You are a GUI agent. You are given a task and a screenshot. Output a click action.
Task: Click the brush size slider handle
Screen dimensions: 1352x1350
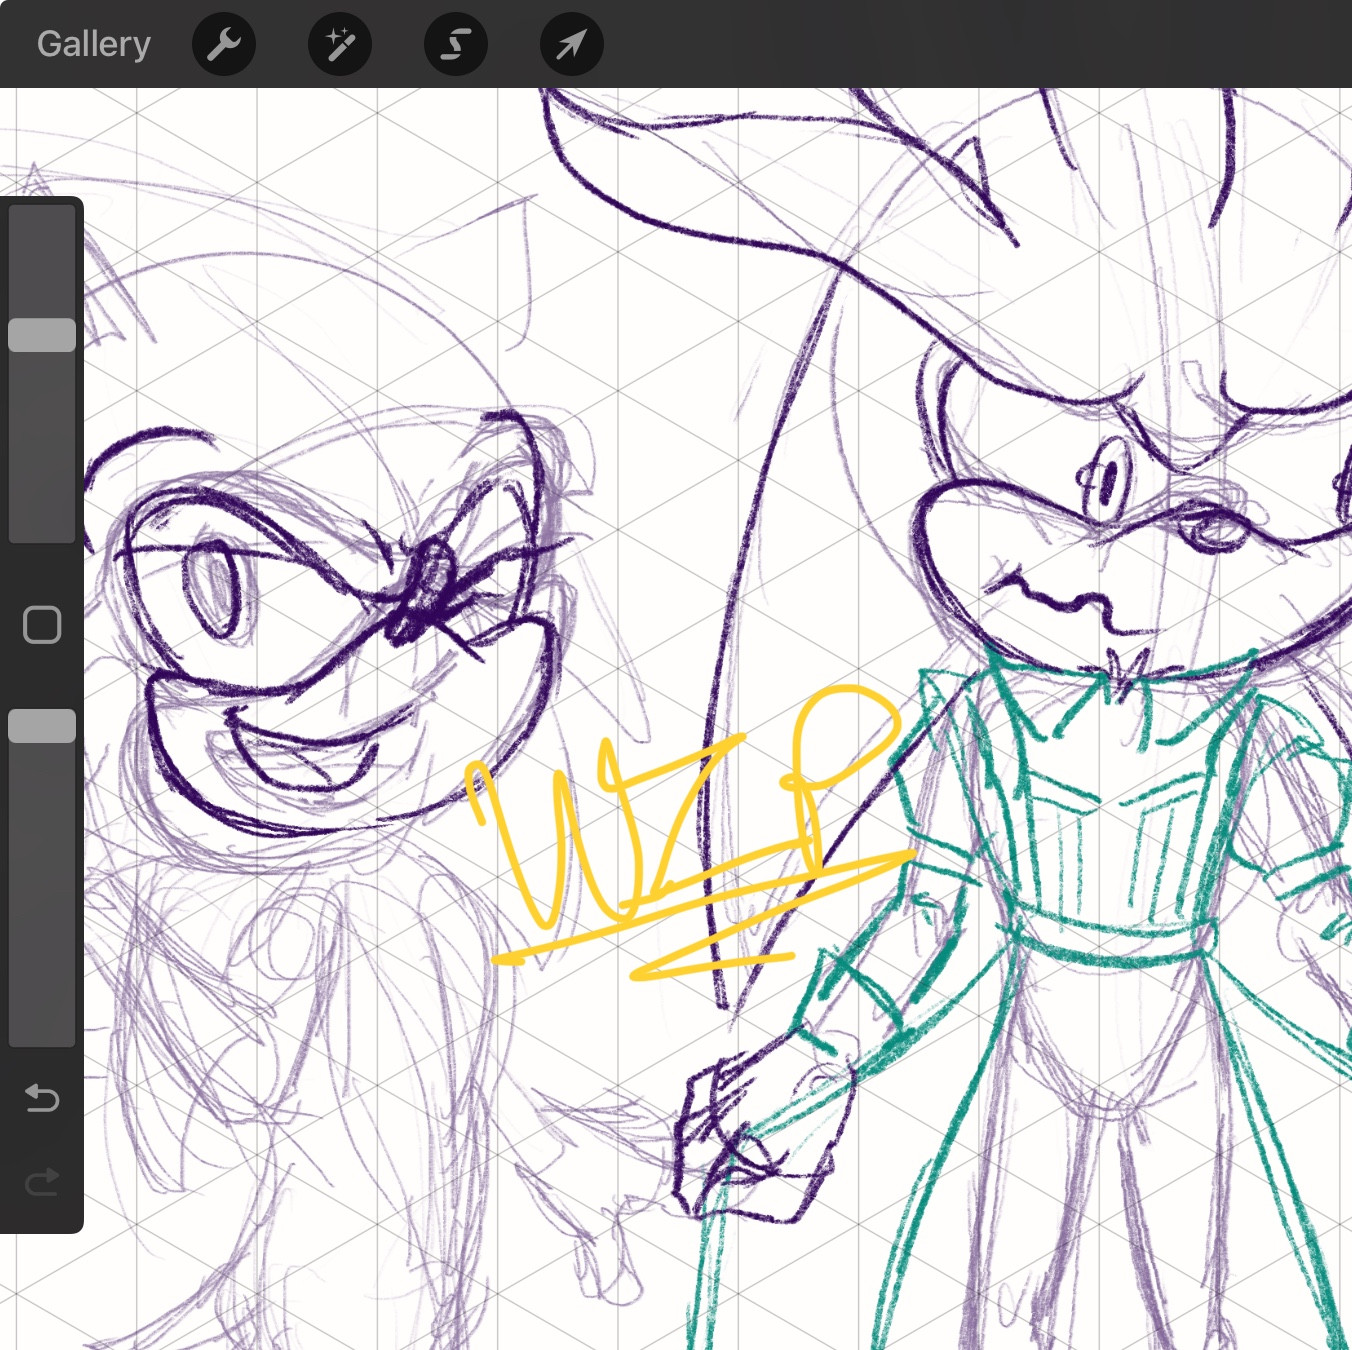(42, 335)
